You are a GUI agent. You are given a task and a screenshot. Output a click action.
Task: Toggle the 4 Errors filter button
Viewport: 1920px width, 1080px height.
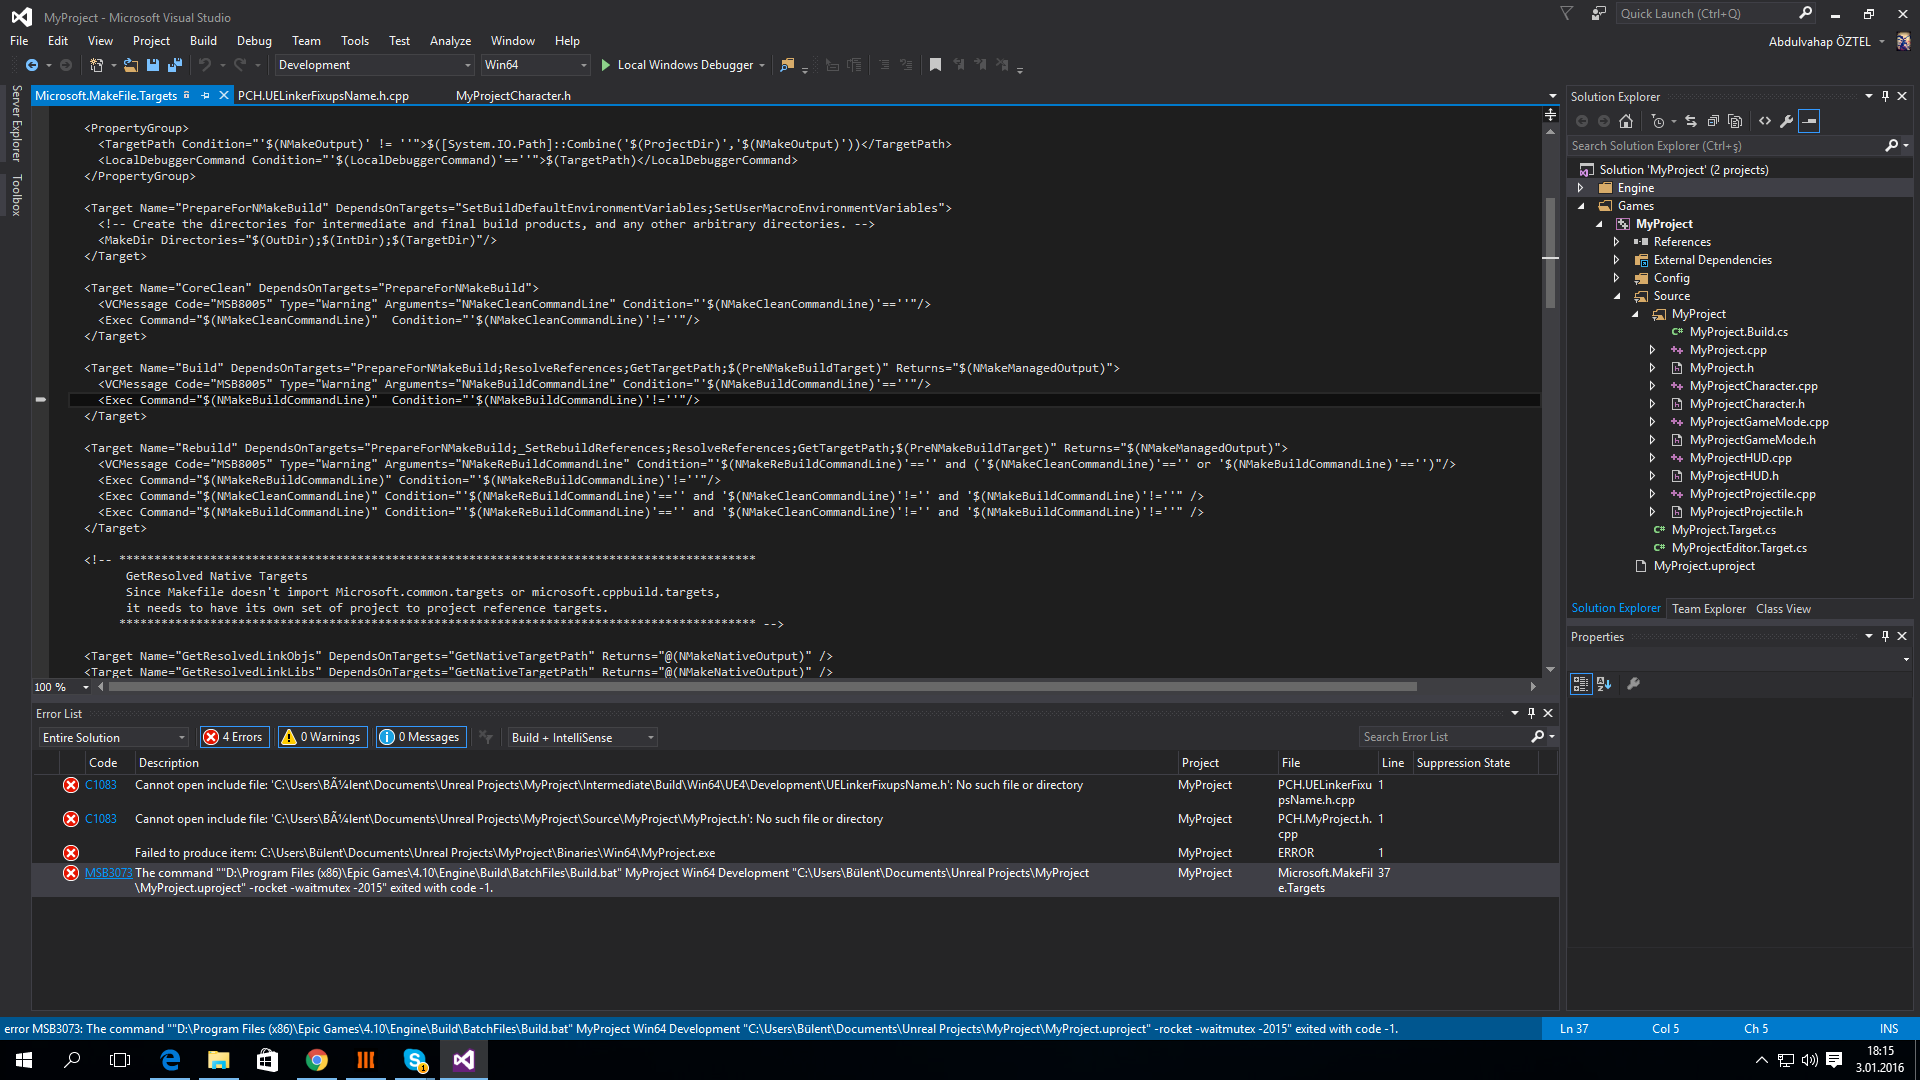(233, 737)
